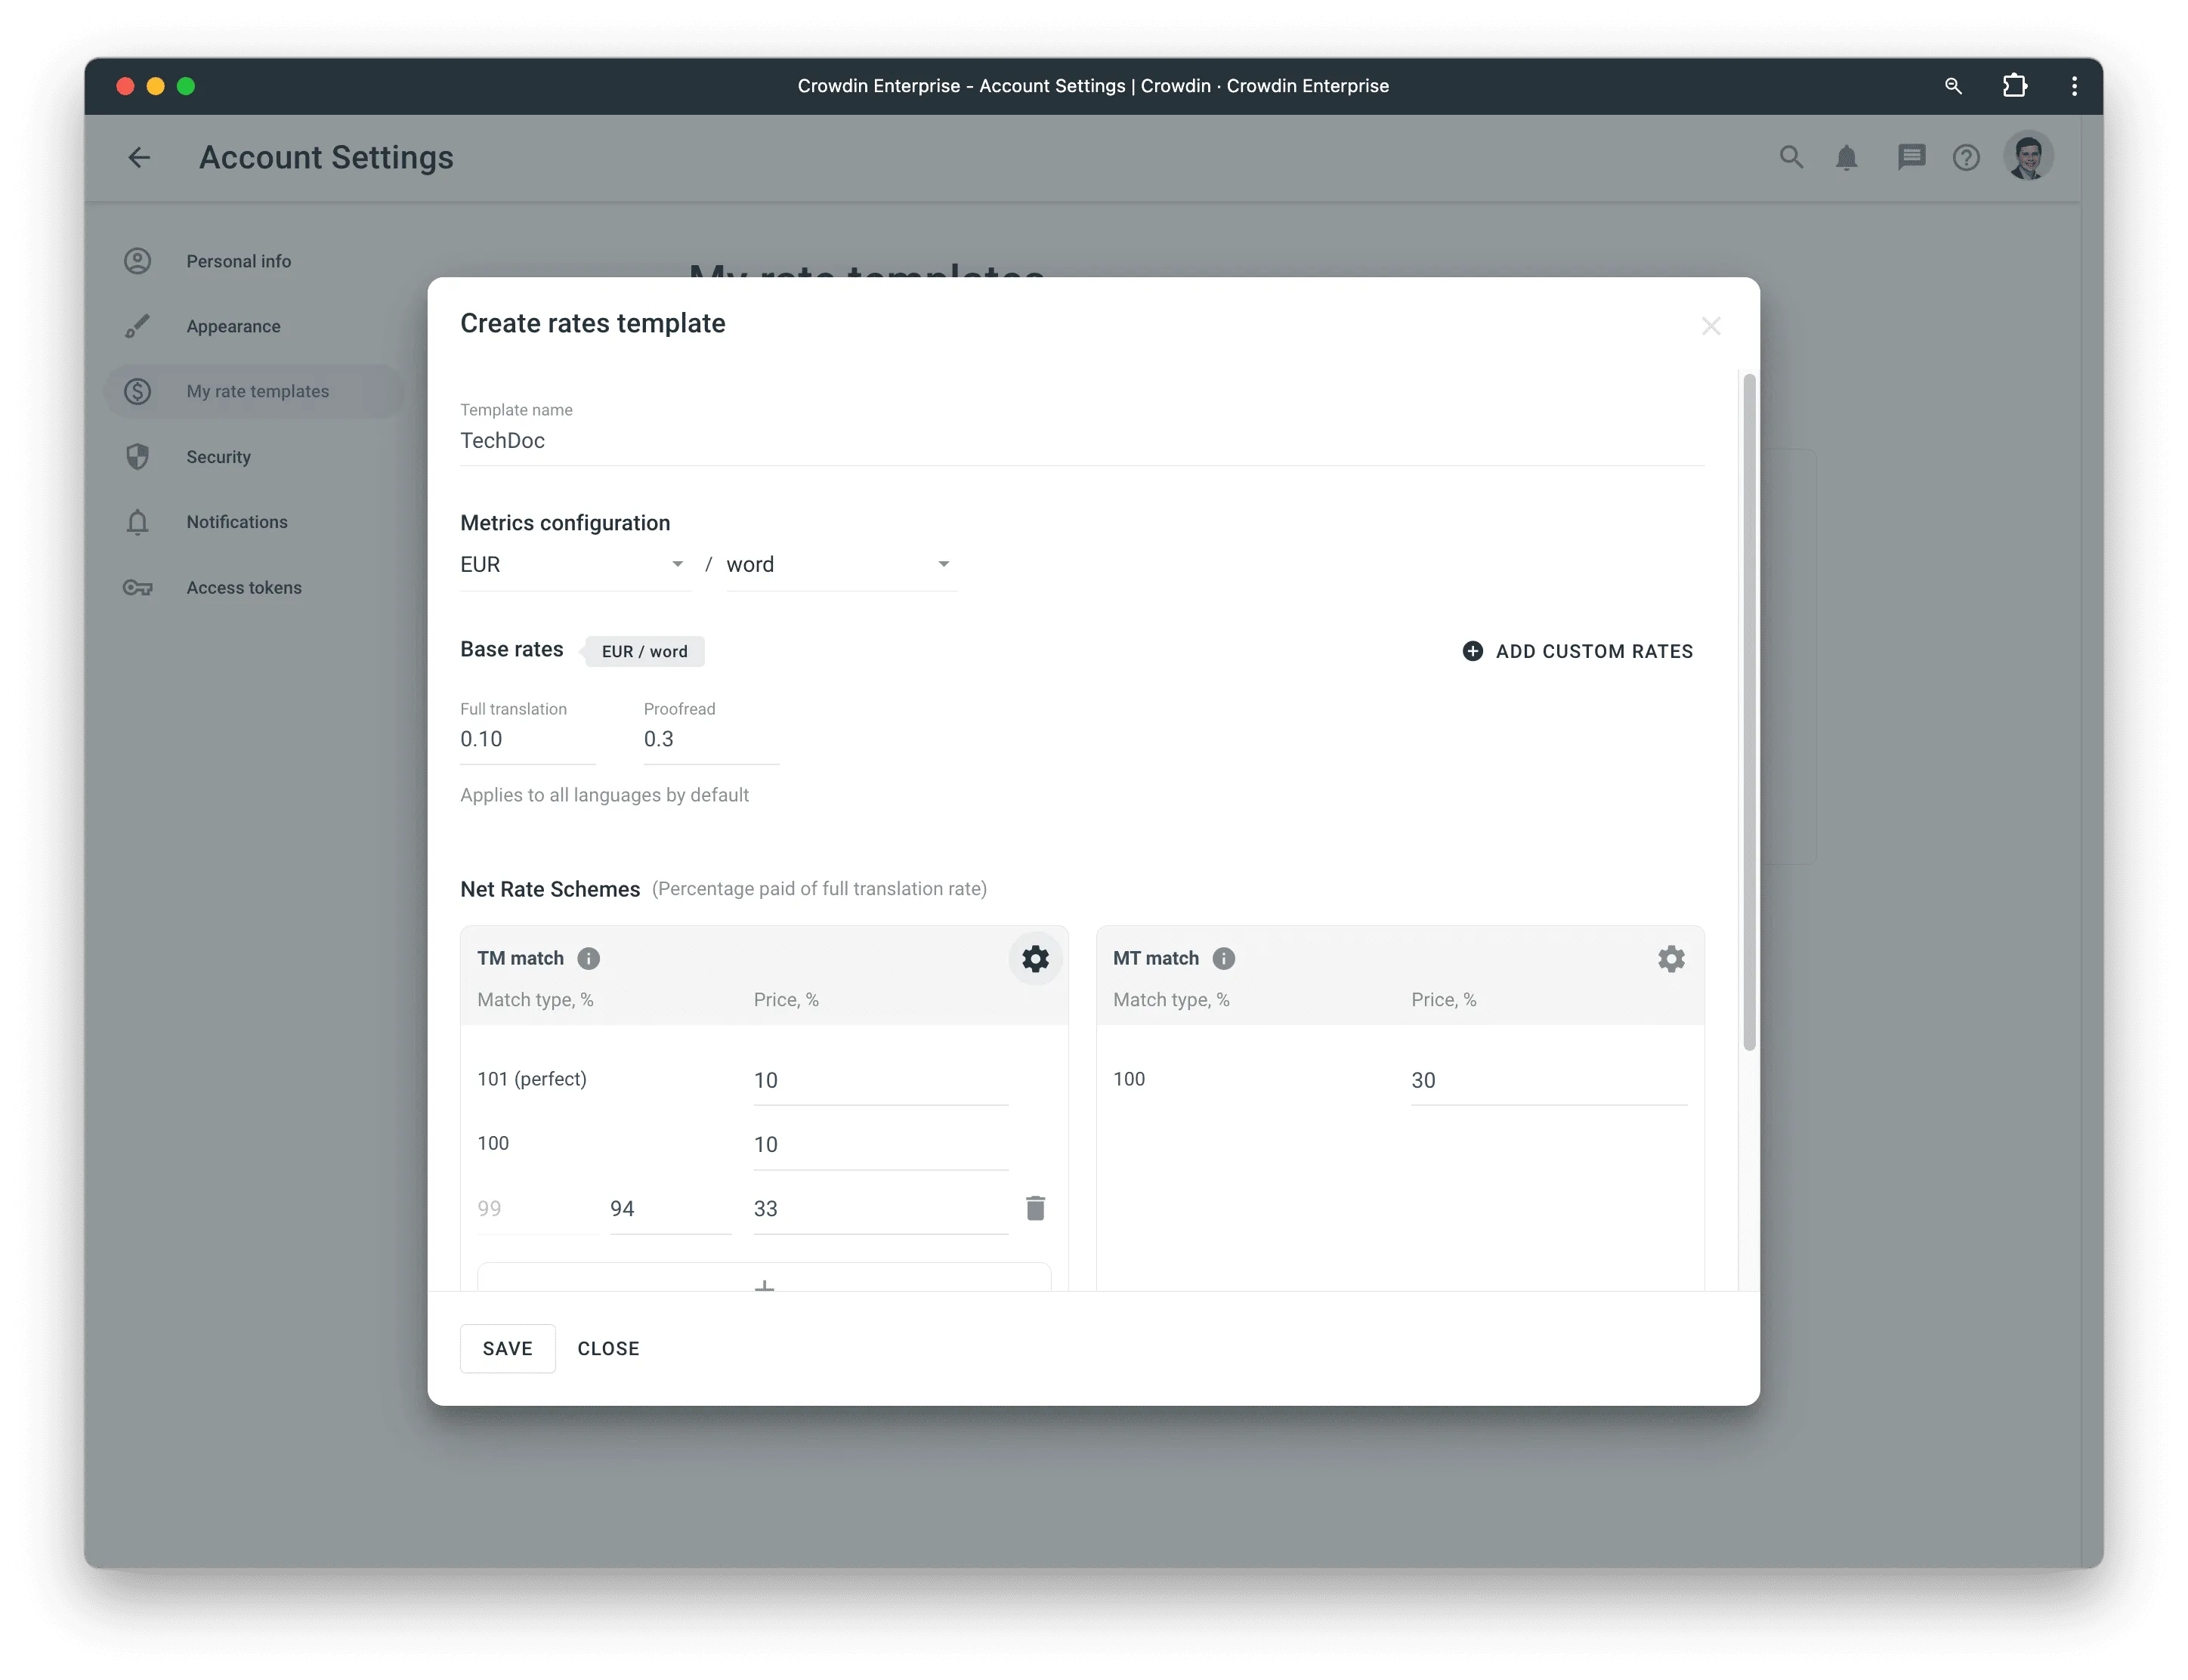Click the MT match settings gear icon
This screenshot has height=1680, width=2188.
(x=1669, y=959)
